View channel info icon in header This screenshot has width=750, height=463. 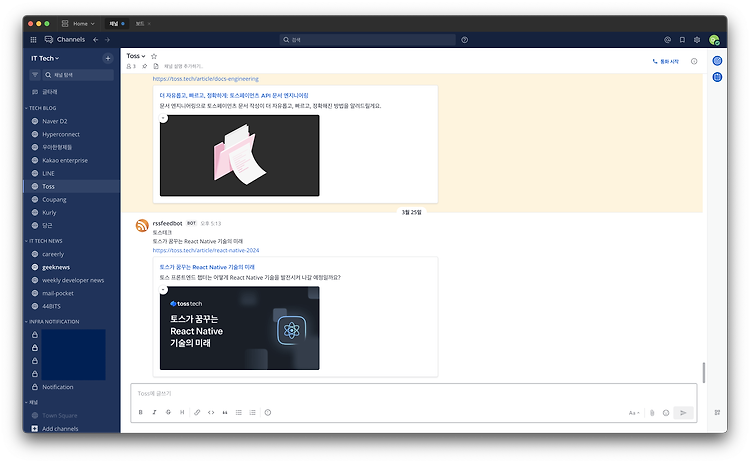tap(694, 61)
